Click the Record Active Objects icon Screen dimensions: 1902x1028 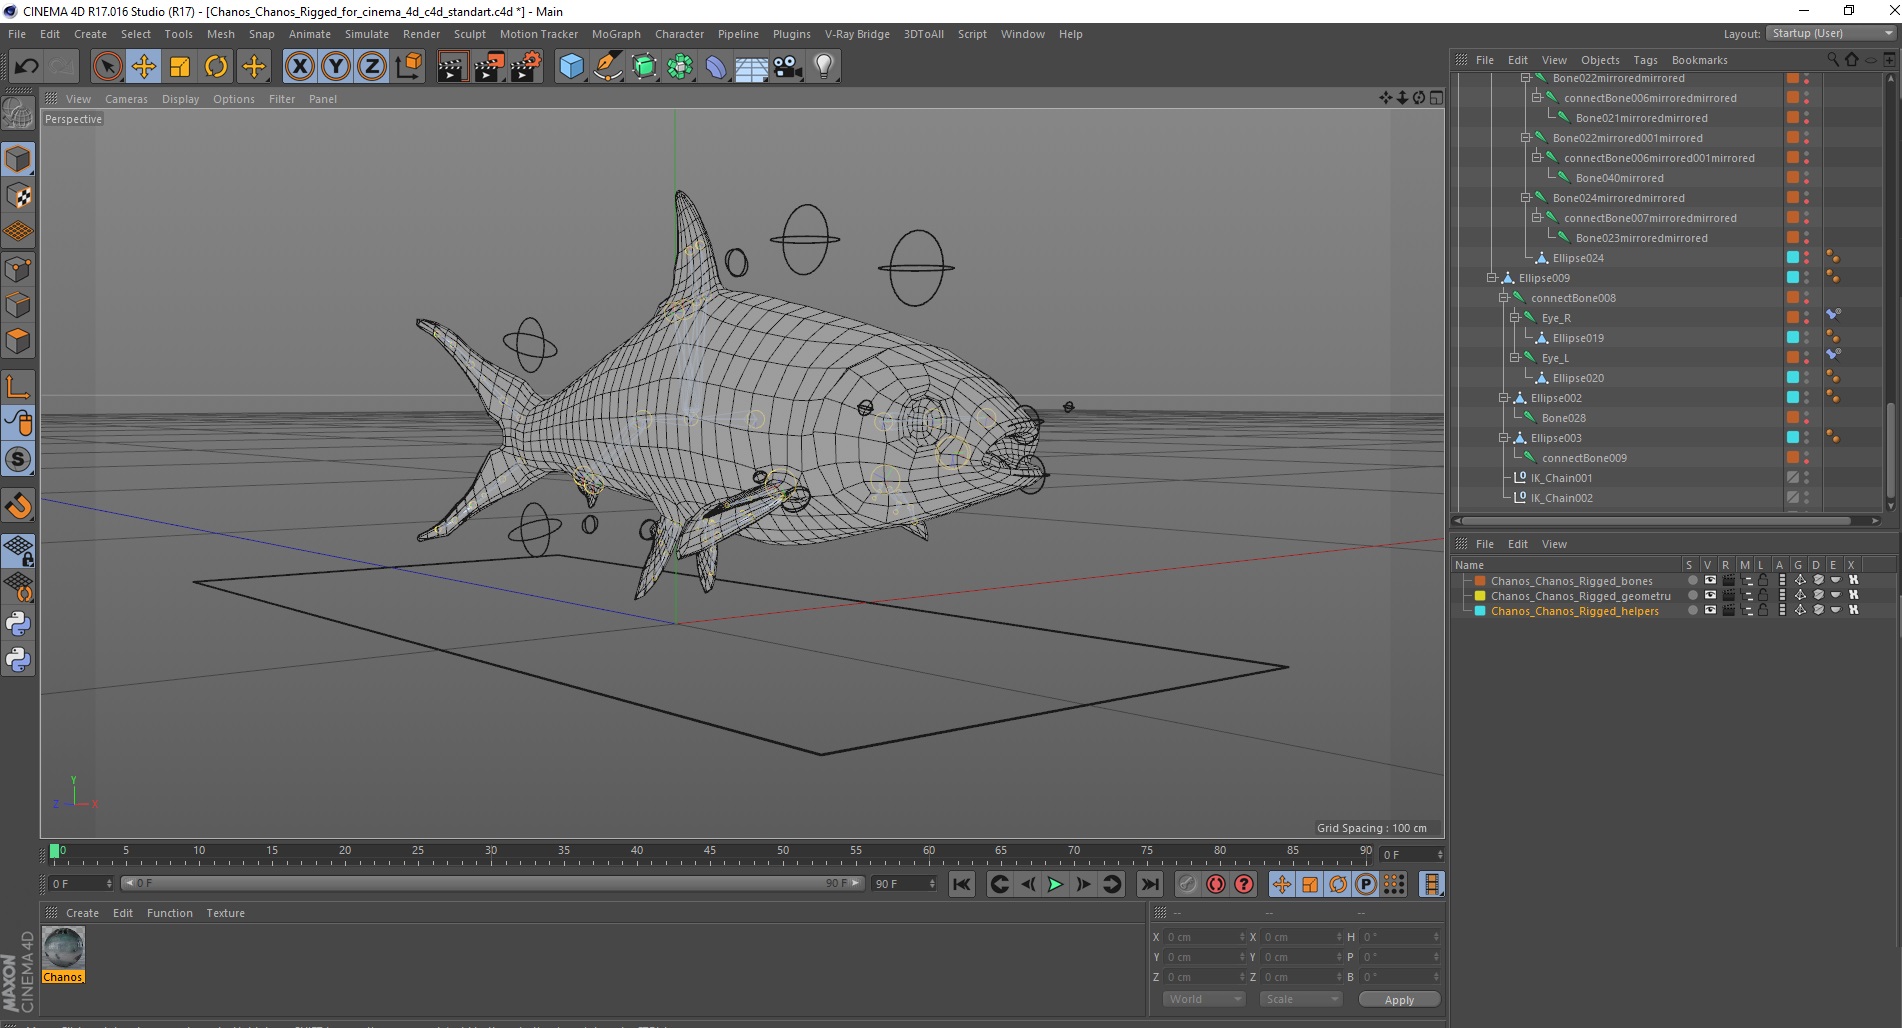pyautogui.click(x=1188, y=884)
